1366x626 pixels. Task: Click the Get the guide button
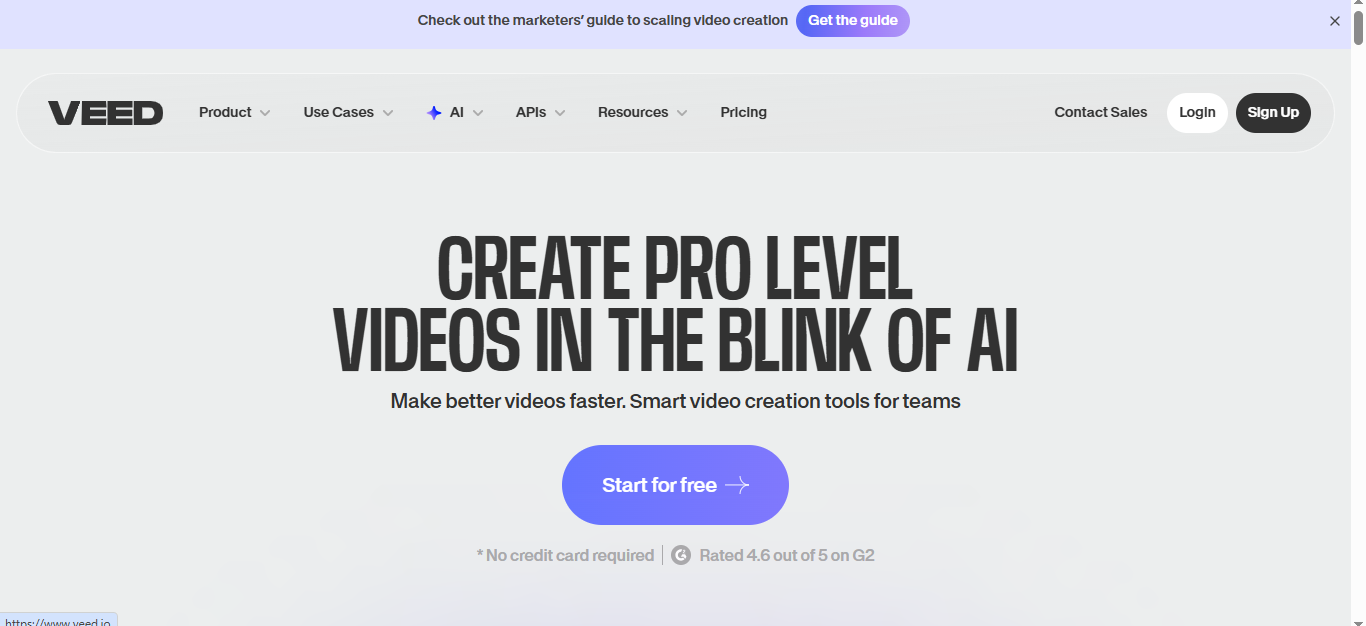(853, 21)
